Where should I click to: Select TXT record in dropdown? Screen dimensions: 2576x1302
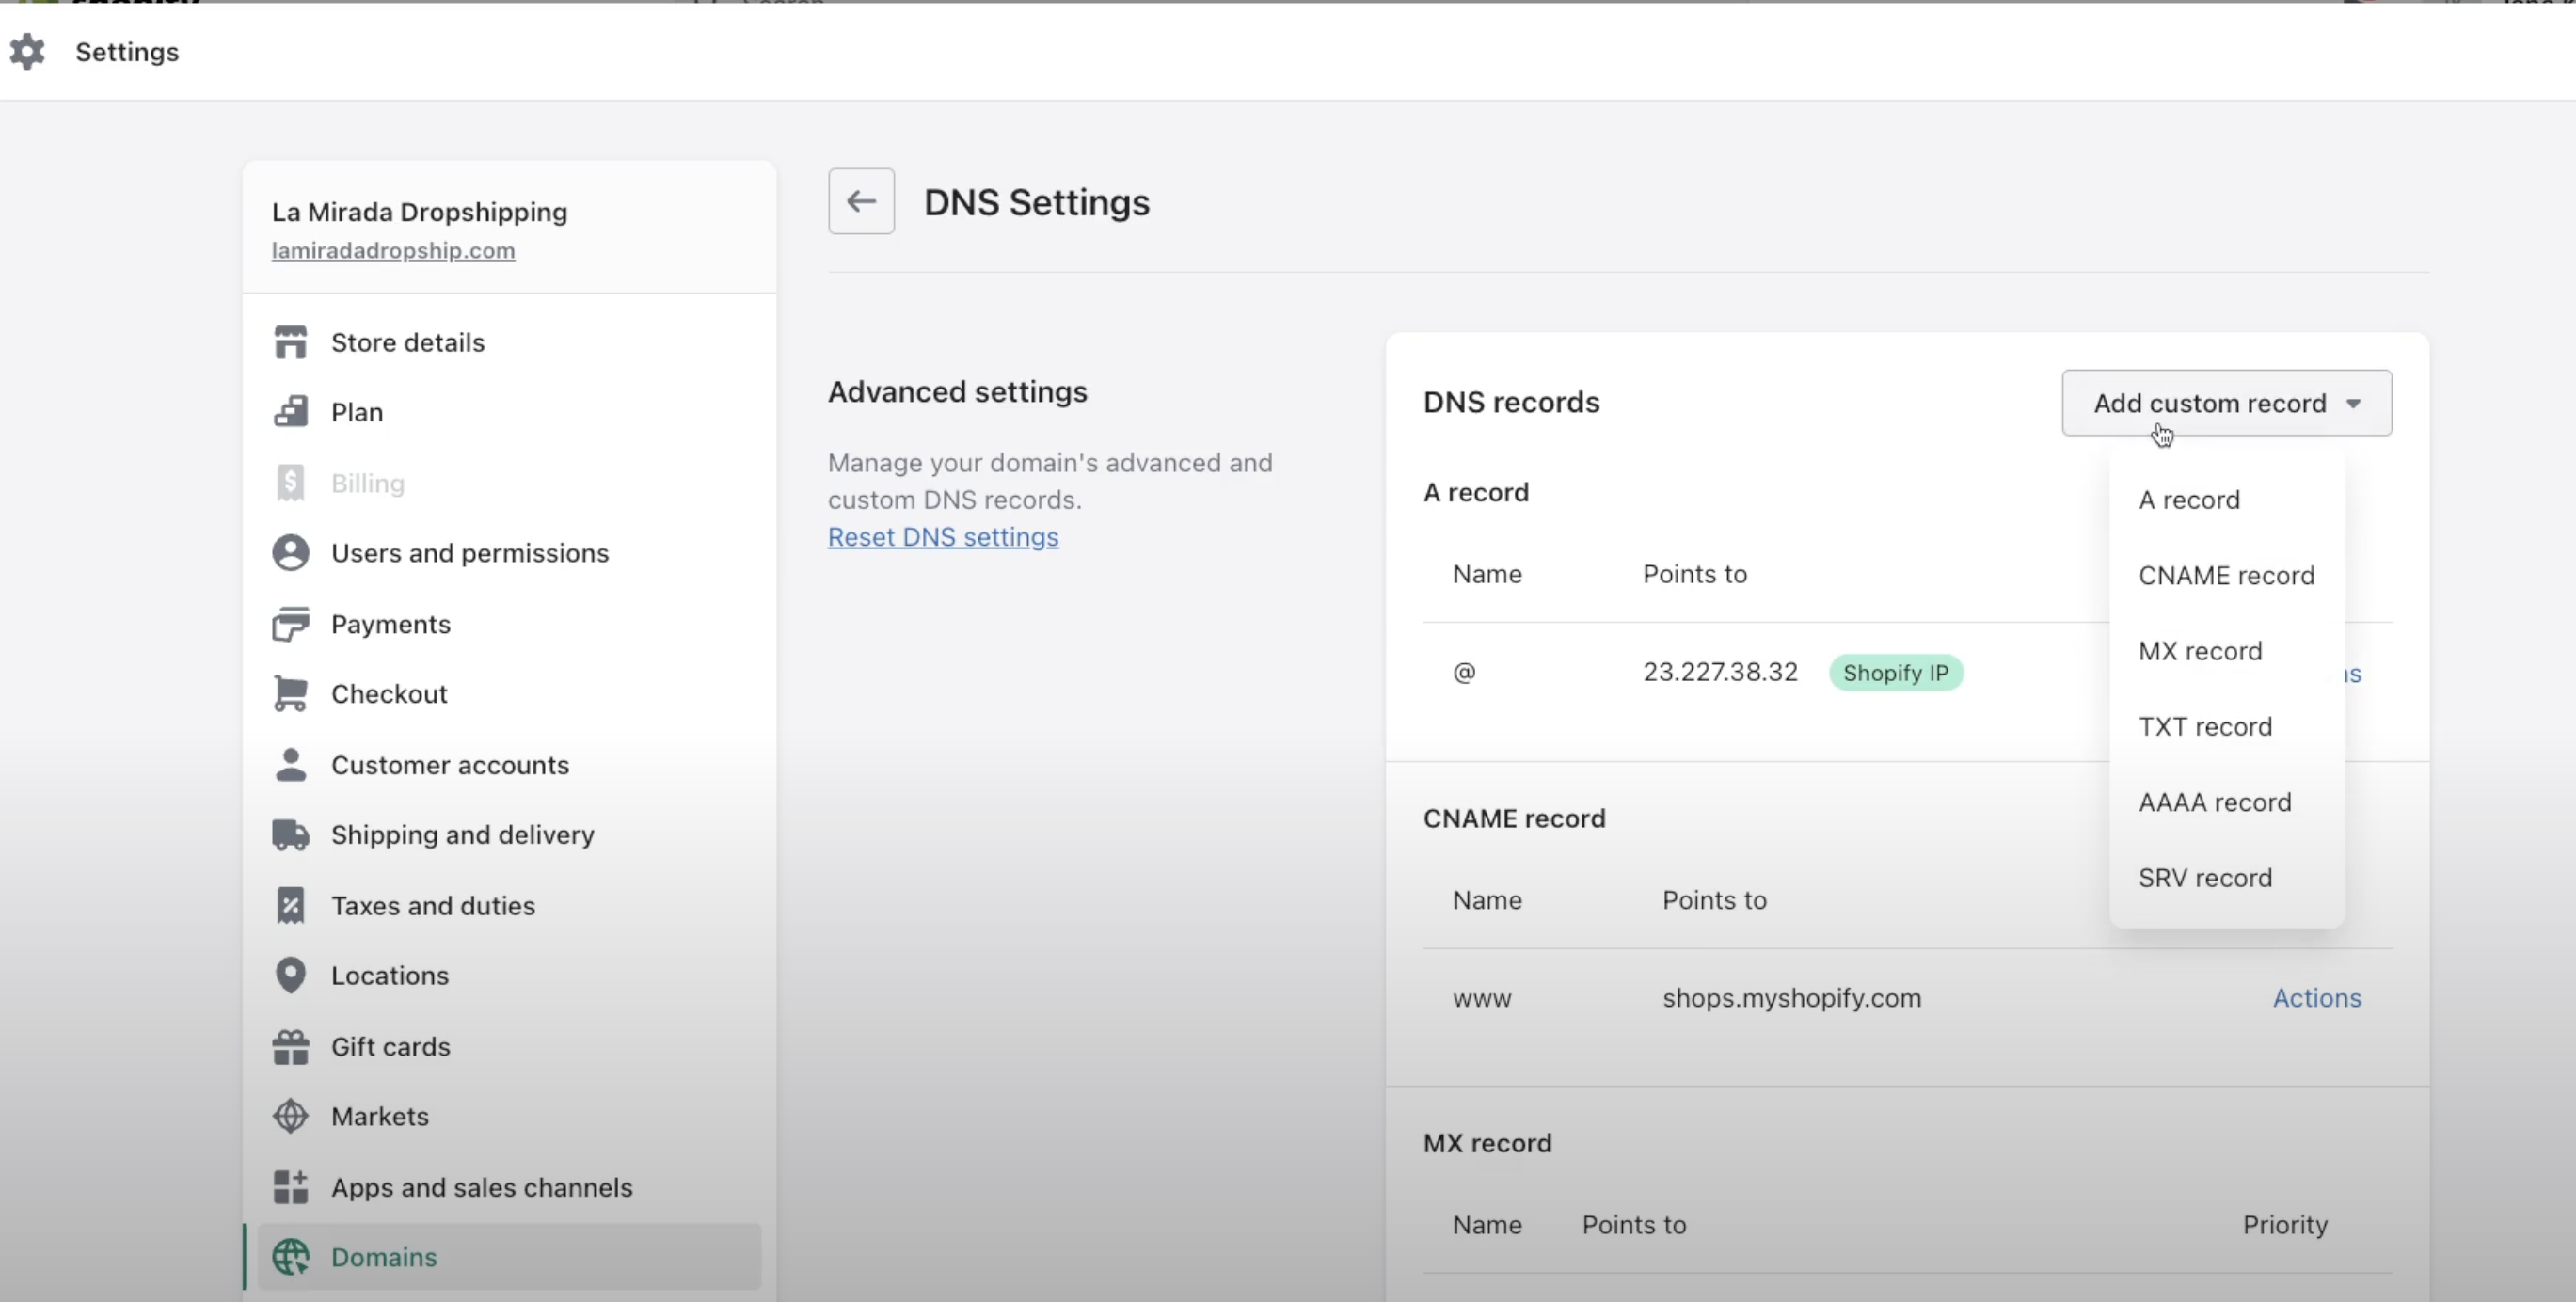pyautogui.click(x=2204, y=727)
